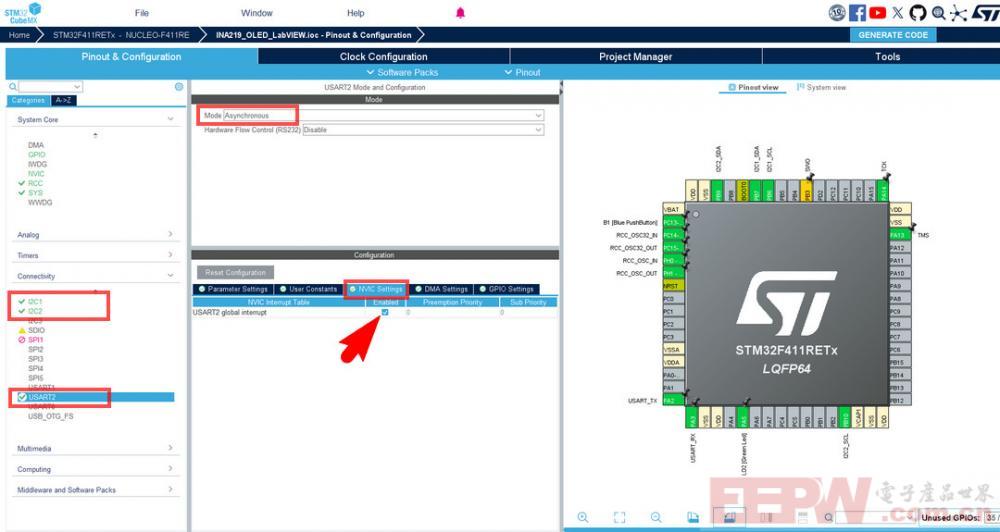The image size is (1000, 532).
Task: Zoom out on the pinout view
Action: pos(656,517)
